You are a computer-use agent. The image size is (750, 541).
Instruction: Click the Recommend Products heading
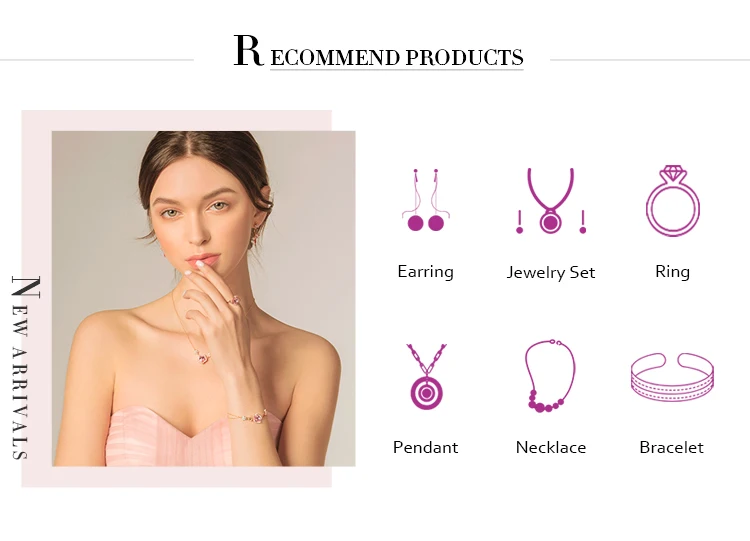[378, 52]
